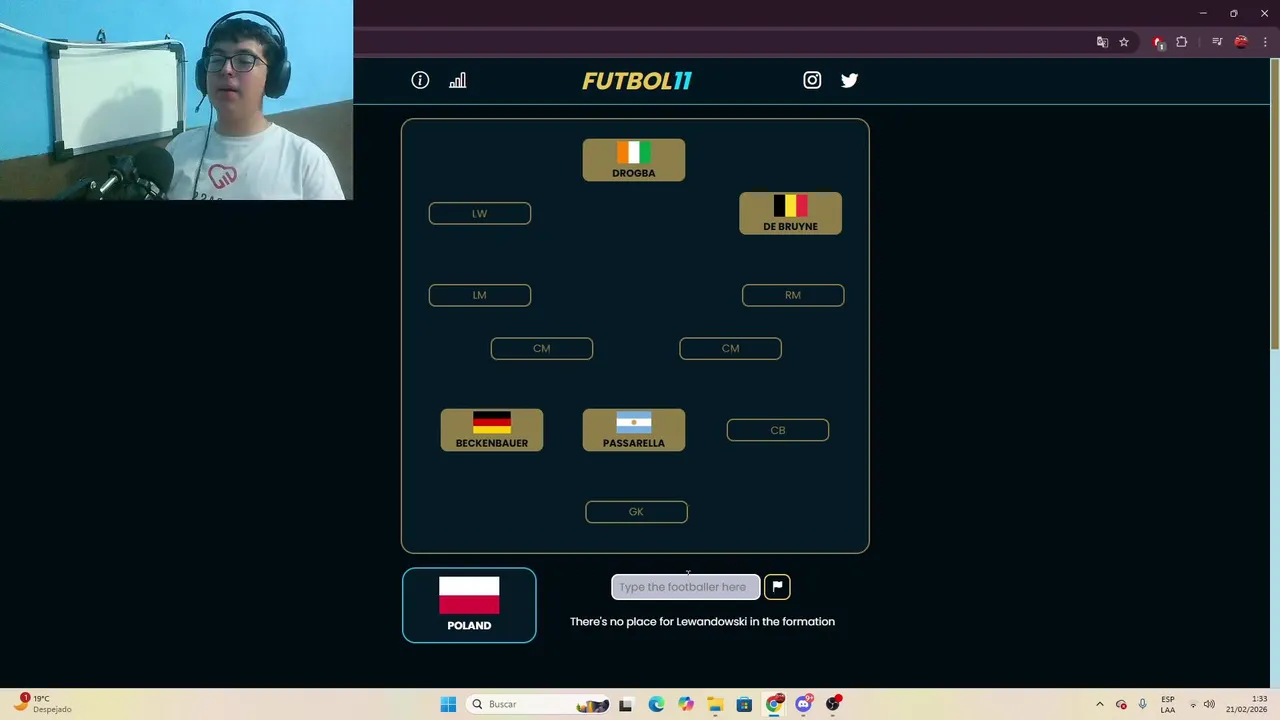
Task: Bookmark this page with the star icon
Action: pos(1124,42)
